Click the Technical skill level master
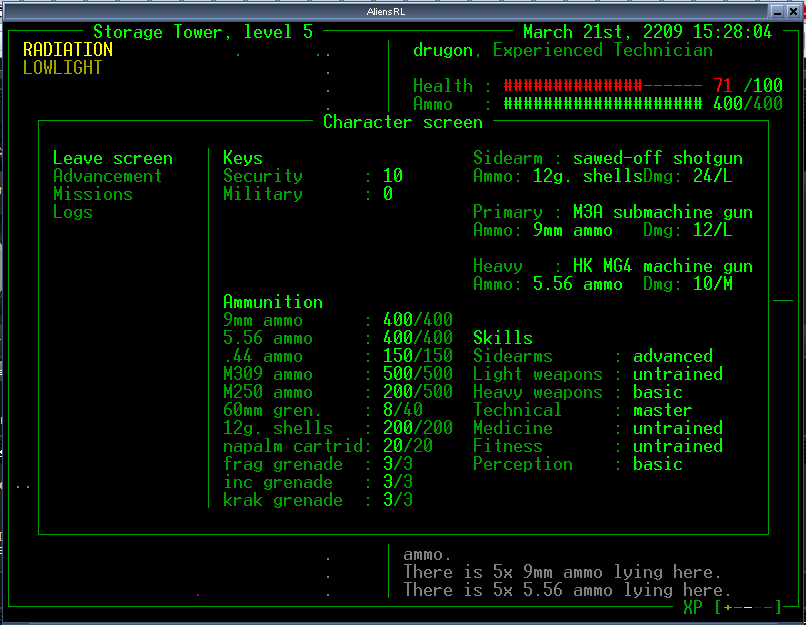This screenshot has width=806, height=625. (x=663, y=410)
